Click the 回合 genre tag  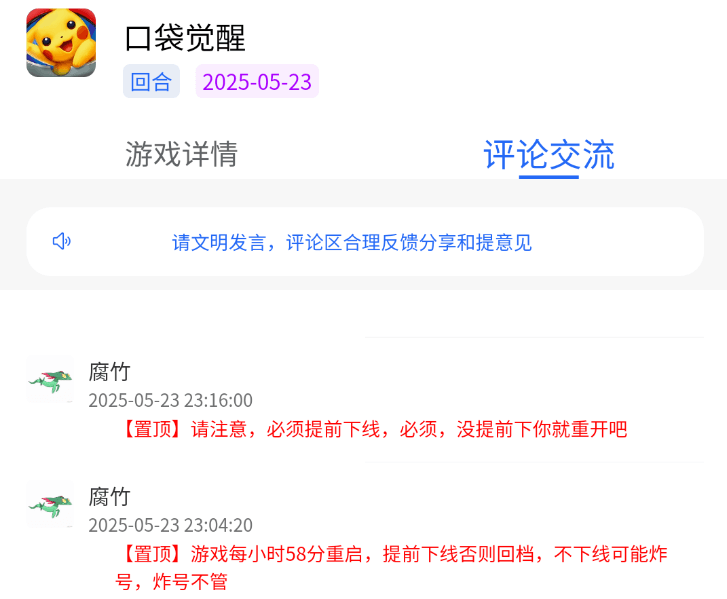tap(151, 82)
